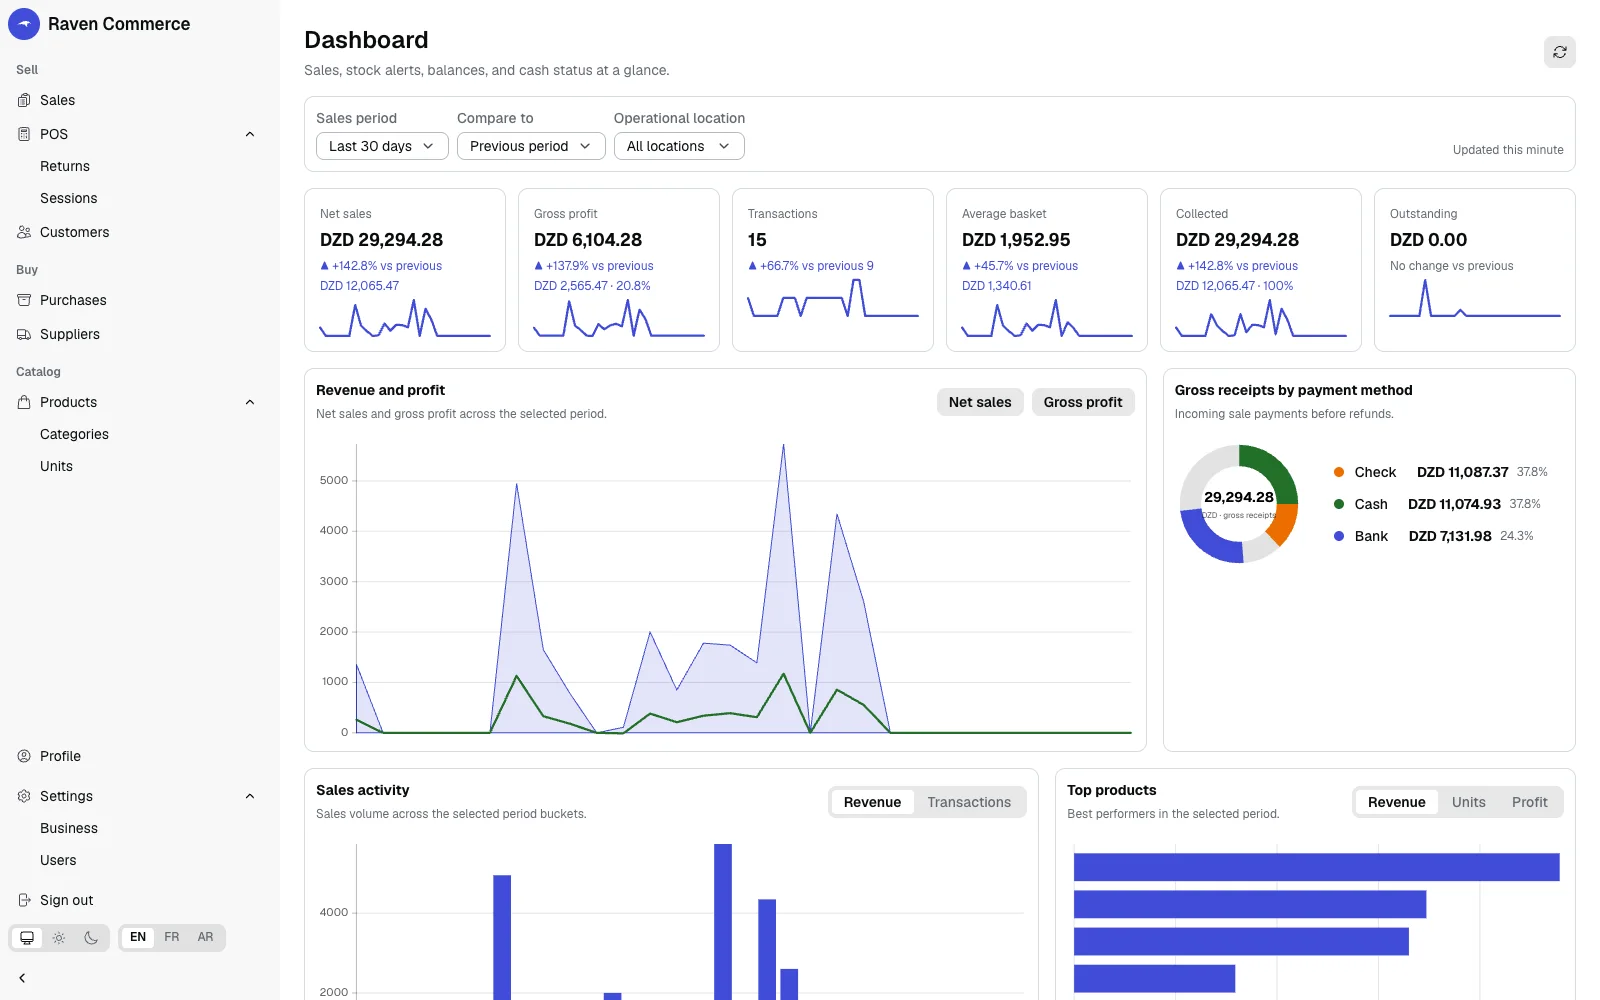Click the Outstanding sparkline card
This screenshot has height=1000, width=1600.
click(1475, 270)
